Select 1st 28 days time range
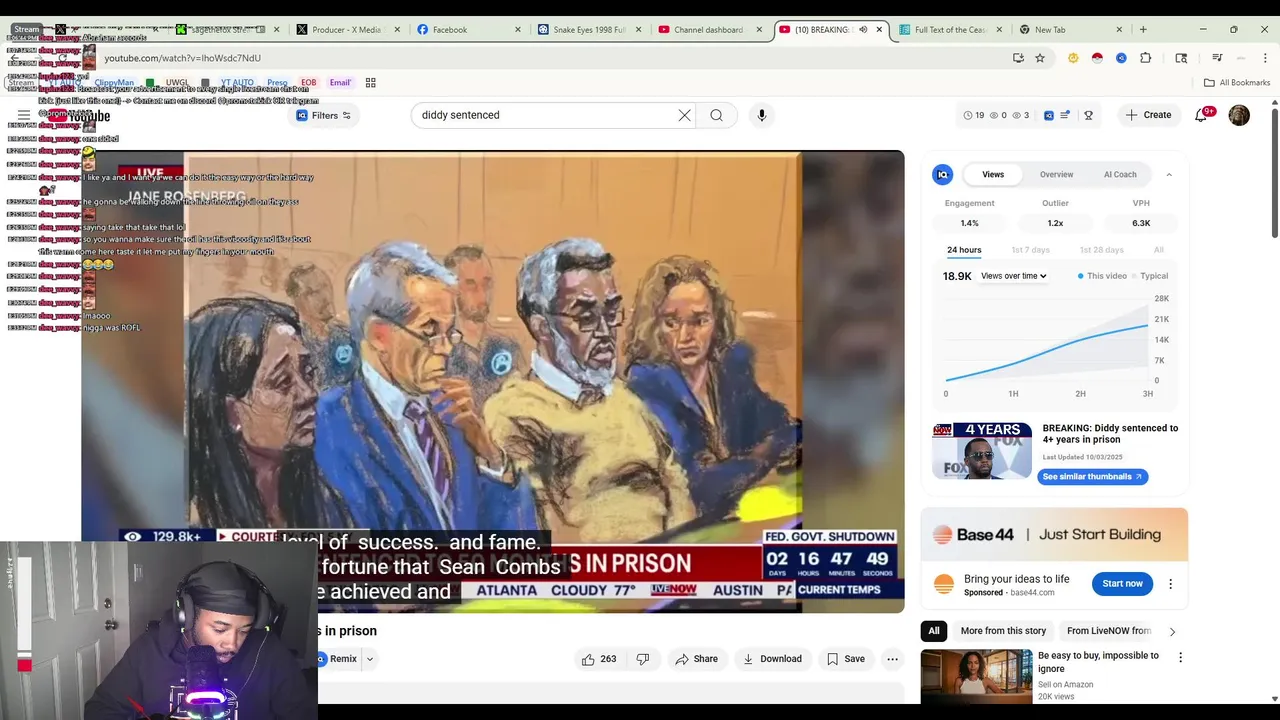This screenshot has height=720, width=1280. pos(1101,250)
